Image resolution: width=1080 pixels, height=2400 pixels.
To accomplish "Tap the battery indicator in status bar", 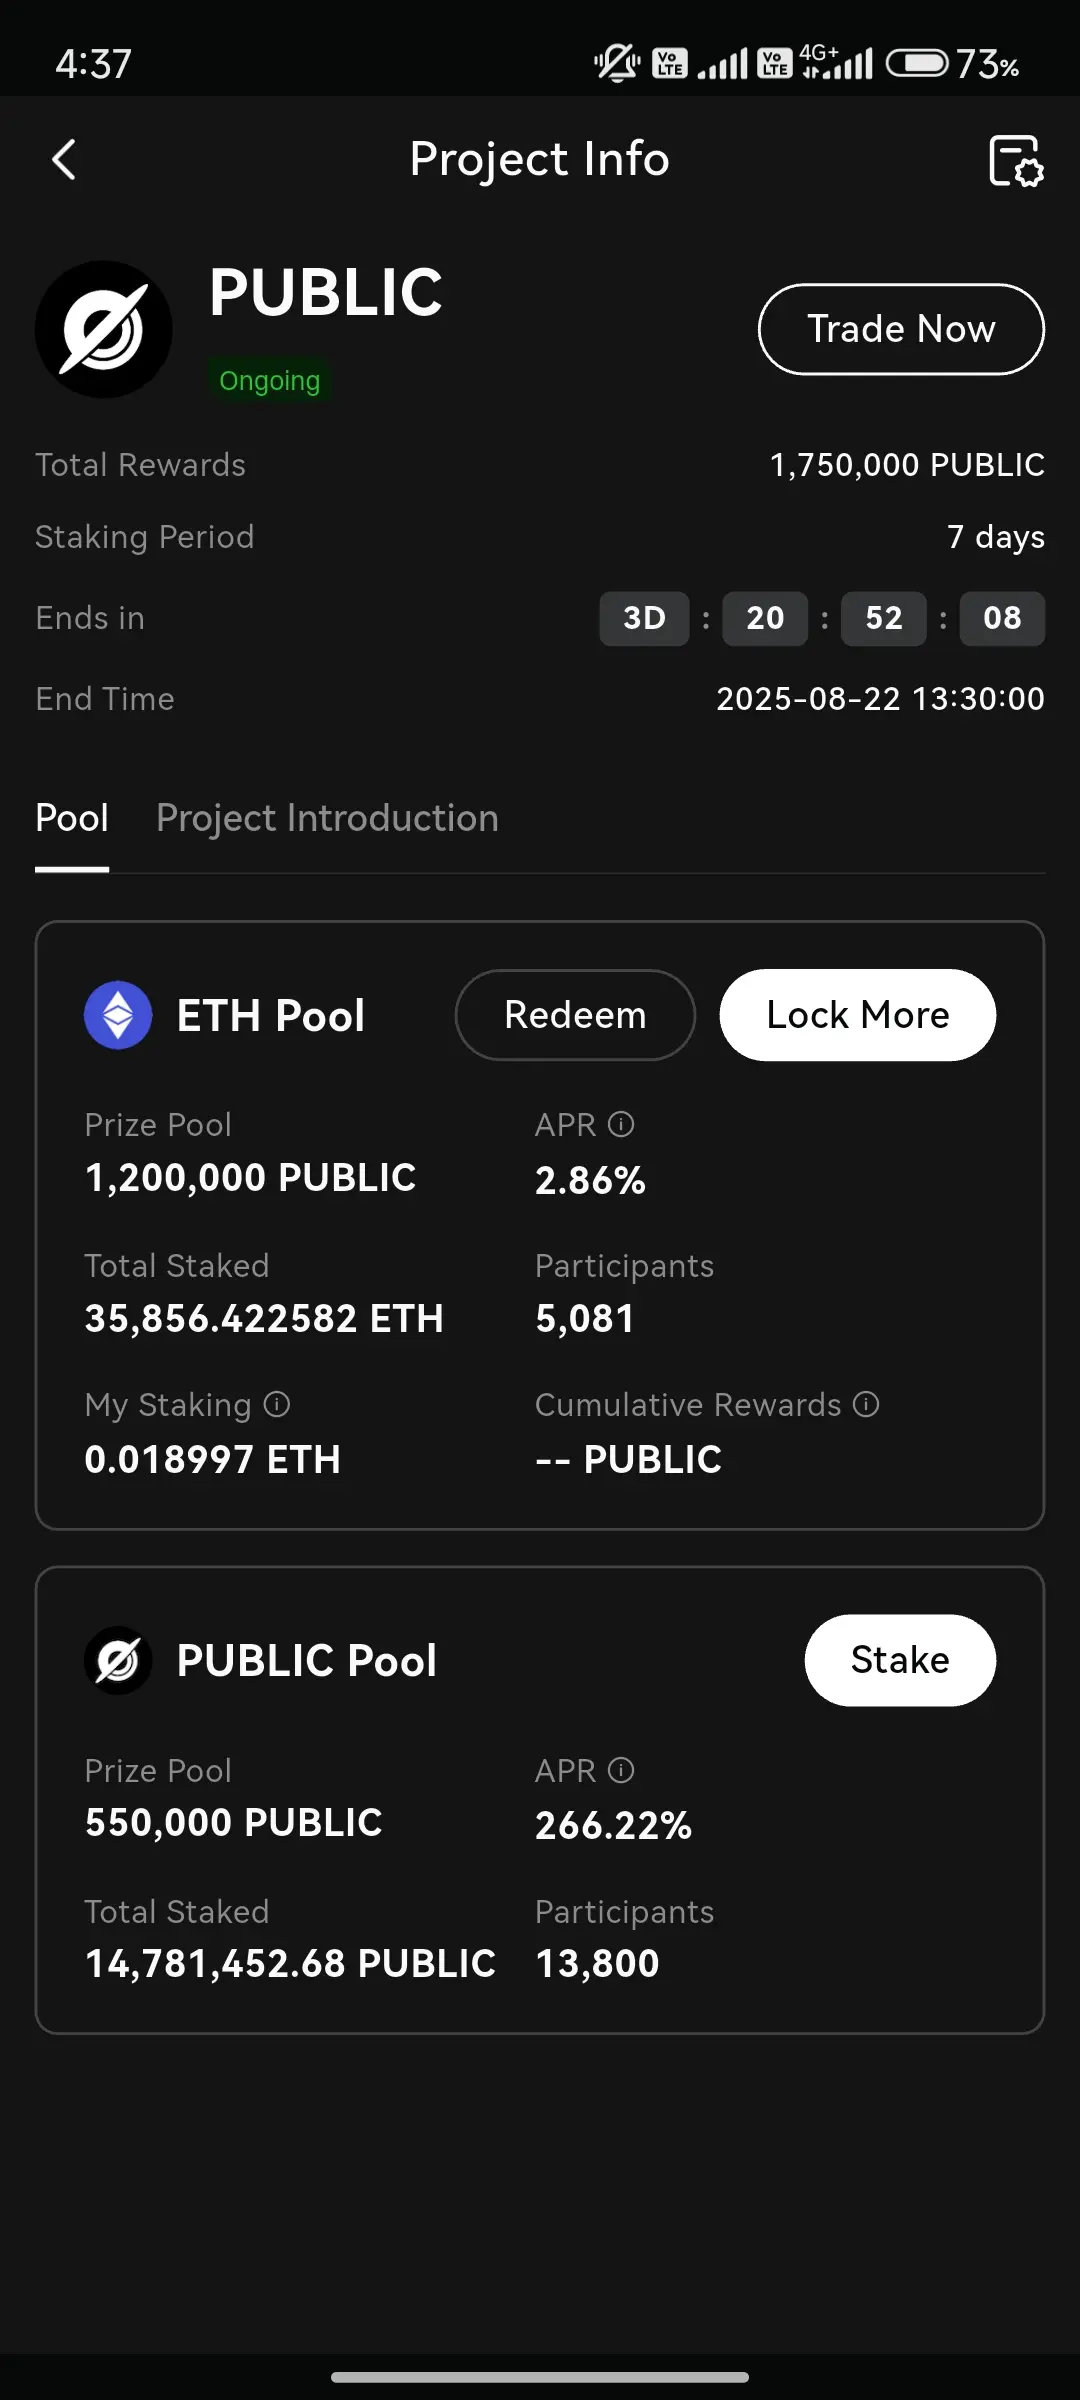I will click(x=917, y=64).
